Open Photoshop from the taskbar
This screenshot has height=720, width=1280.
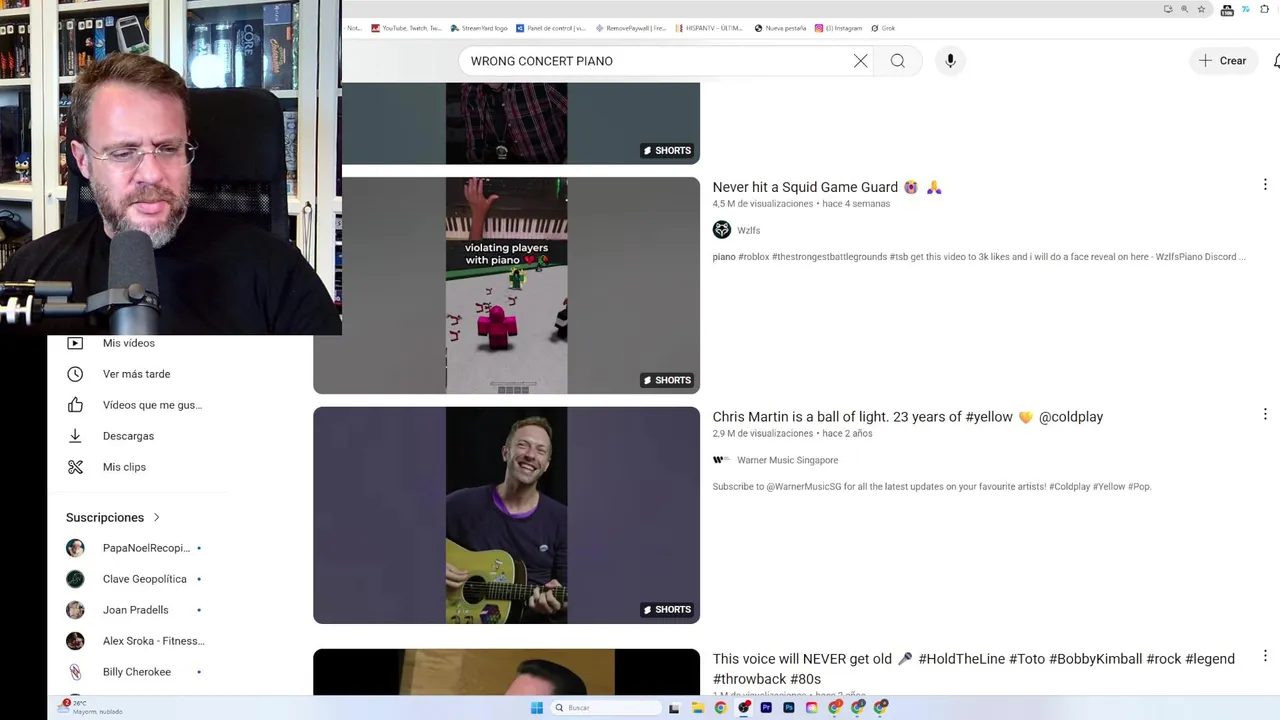pyautogui.click(x=789, y=708)
